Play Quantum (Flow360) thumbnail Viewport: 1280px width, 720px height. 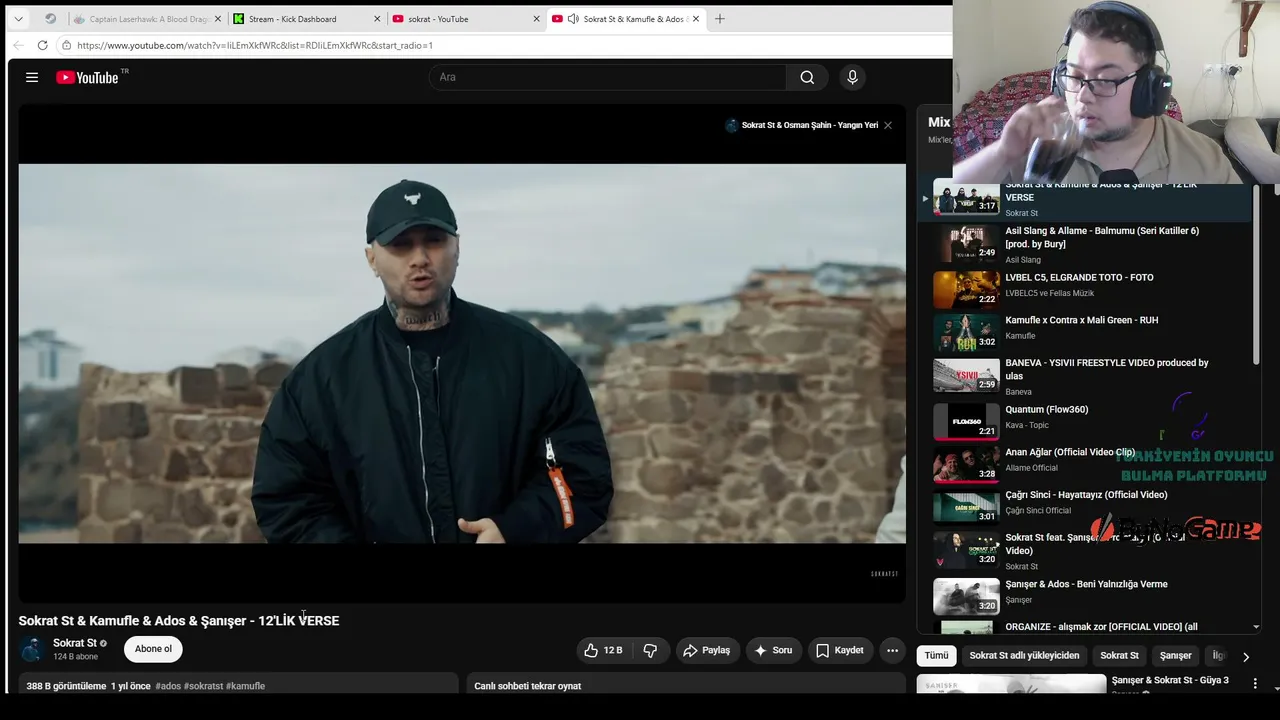[966, 421]
